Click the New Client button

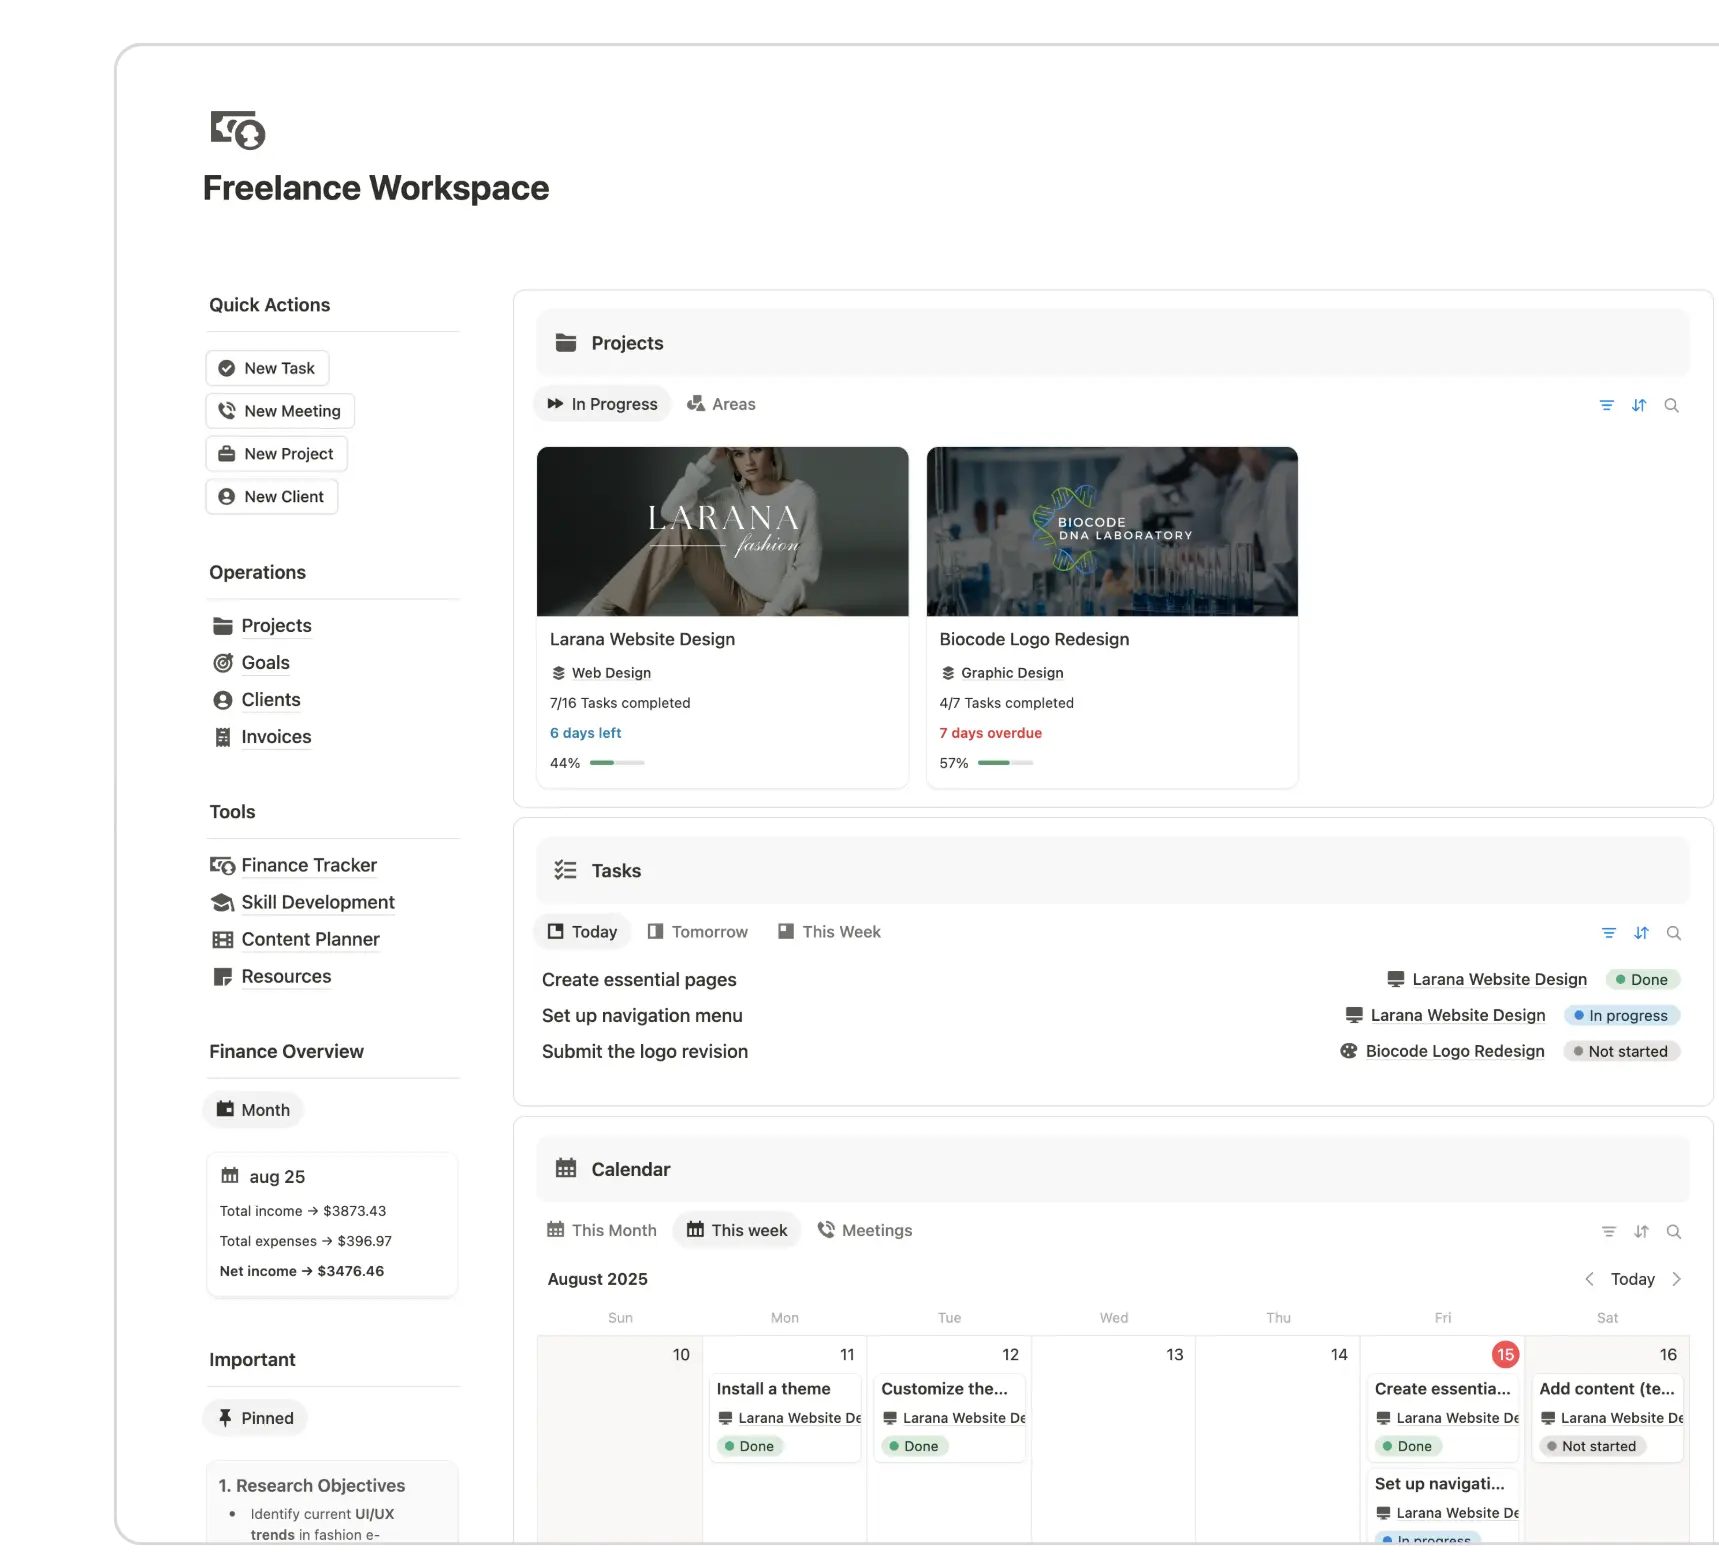[271, 497]
